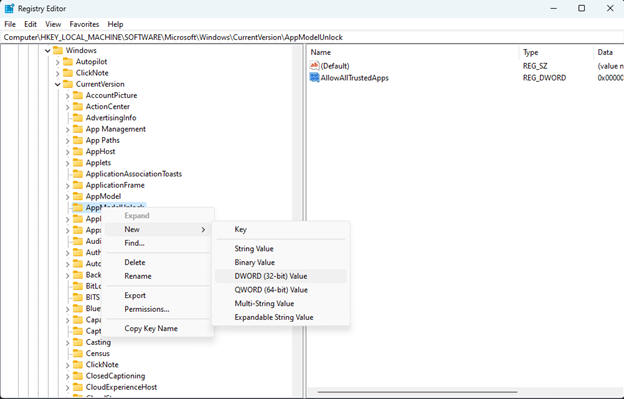The height and width of the screenshot is (399, 624).
Task: Select the AccountPicture folder icon
Action: coord(78,95)
